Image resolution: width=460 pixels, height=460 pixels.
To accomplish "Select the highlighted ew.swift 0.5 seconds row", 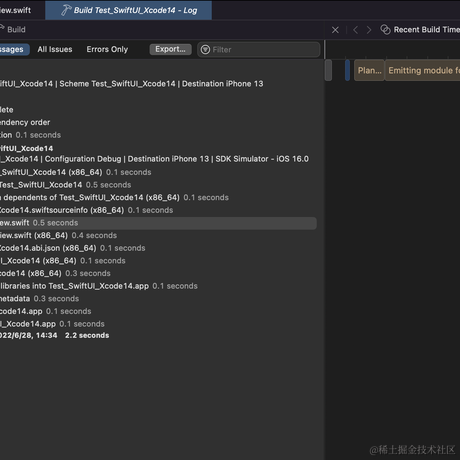I will click(158, 223).
